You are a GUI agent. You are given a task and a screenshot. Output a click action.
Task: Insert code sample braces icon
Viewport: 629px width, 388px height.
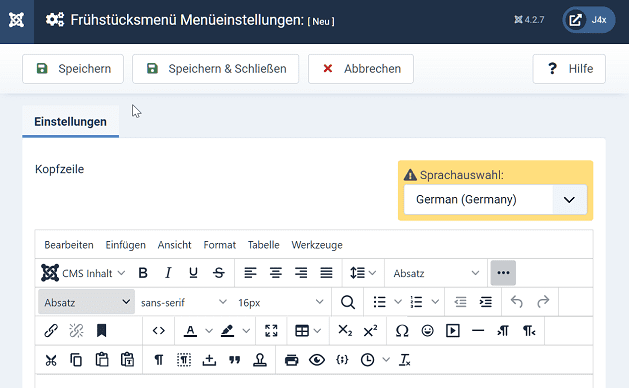click(x=342, y=360)
